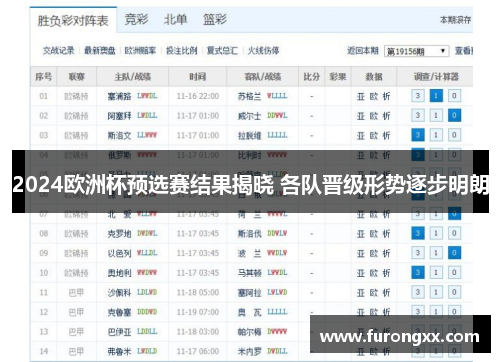Viewport: 500px width, 362px height.
Task: Click away team 拉脱维 in row 03
Action: (x=249, y=136)
